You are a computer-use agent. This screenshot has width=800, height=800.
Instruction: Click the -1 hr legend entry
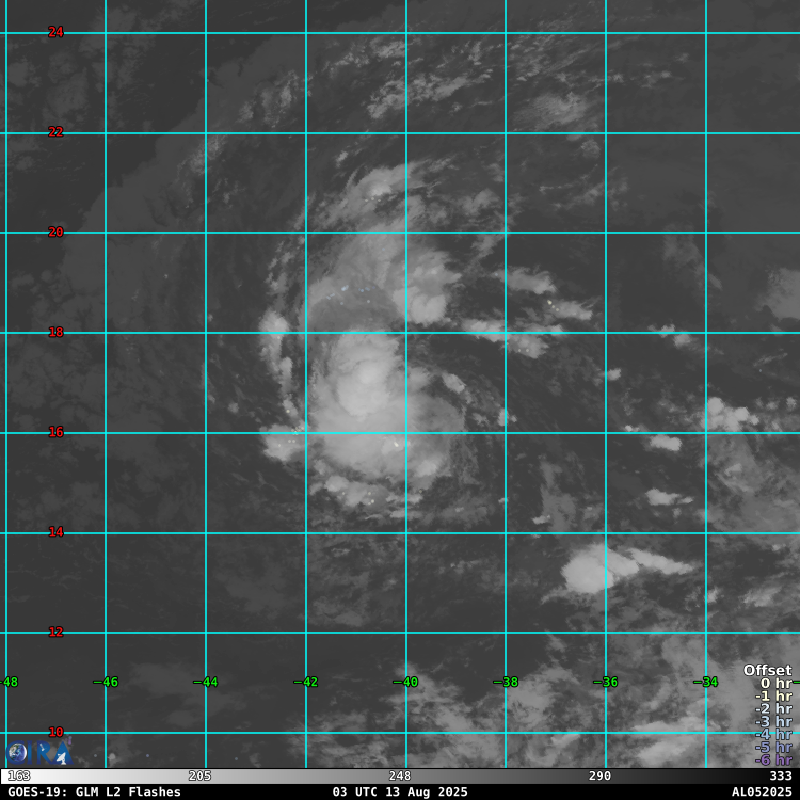tap(773, 696)
